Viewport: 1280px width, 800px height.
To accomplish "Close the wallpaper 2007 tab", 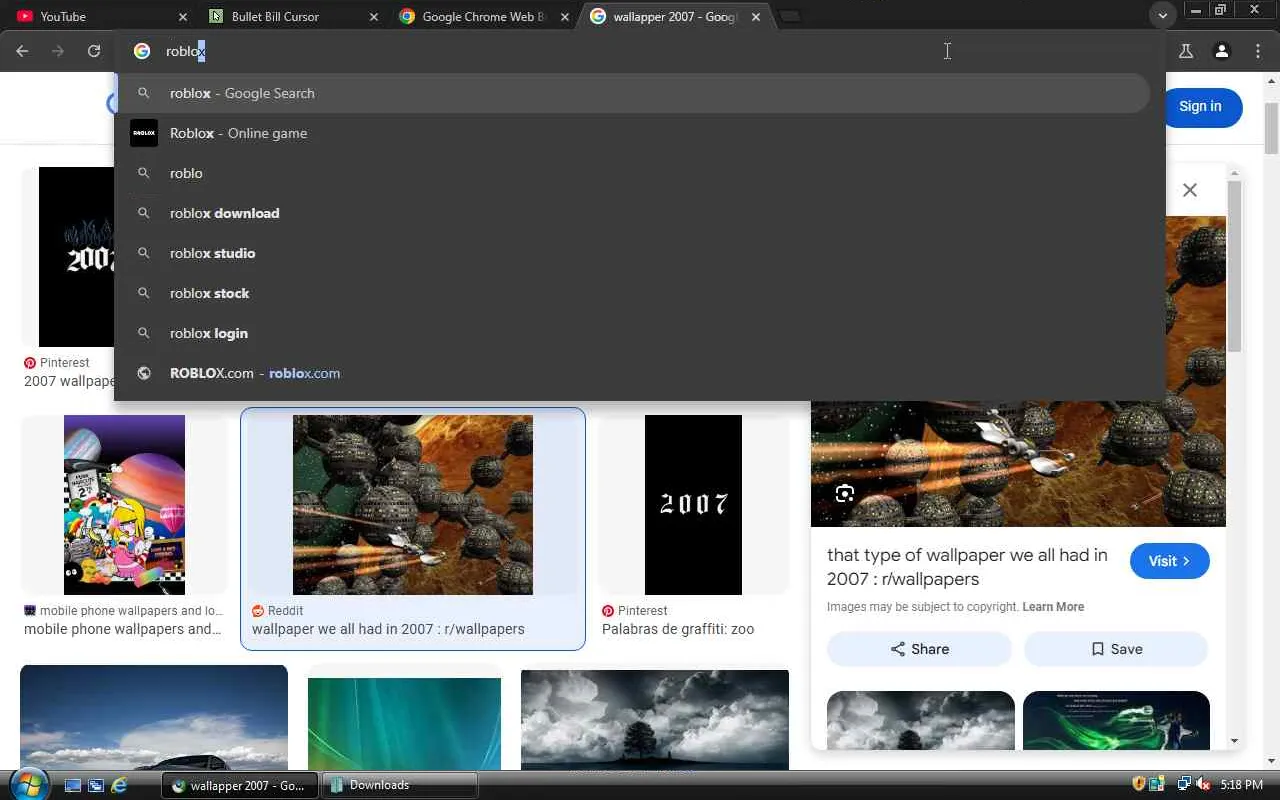I will [x=756, y=17].
